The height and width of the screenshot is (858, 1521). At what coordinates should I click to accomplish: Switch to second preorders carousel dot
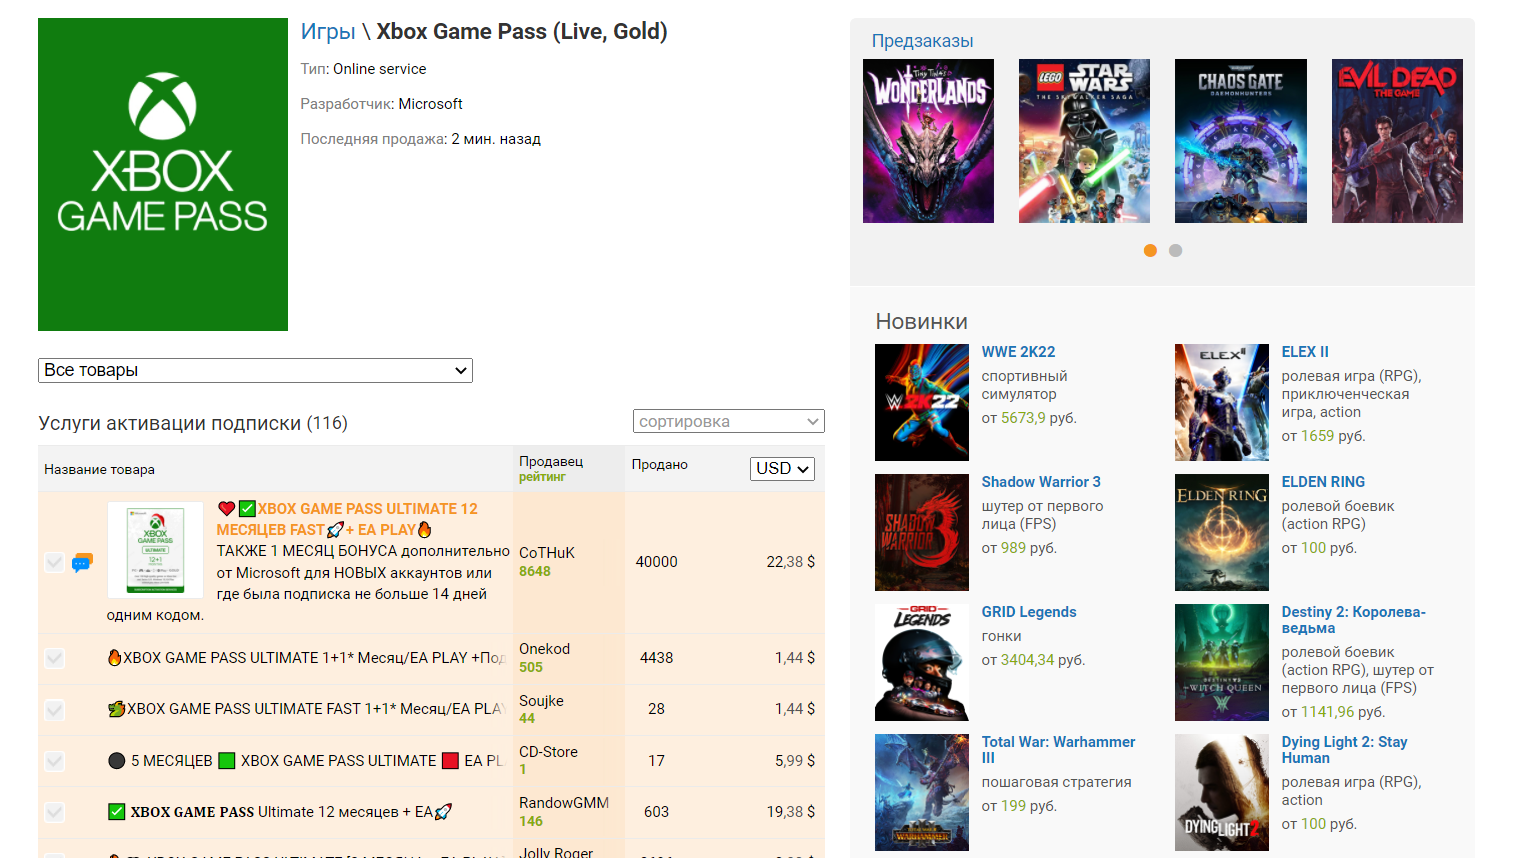click(x=1175, y=251)
